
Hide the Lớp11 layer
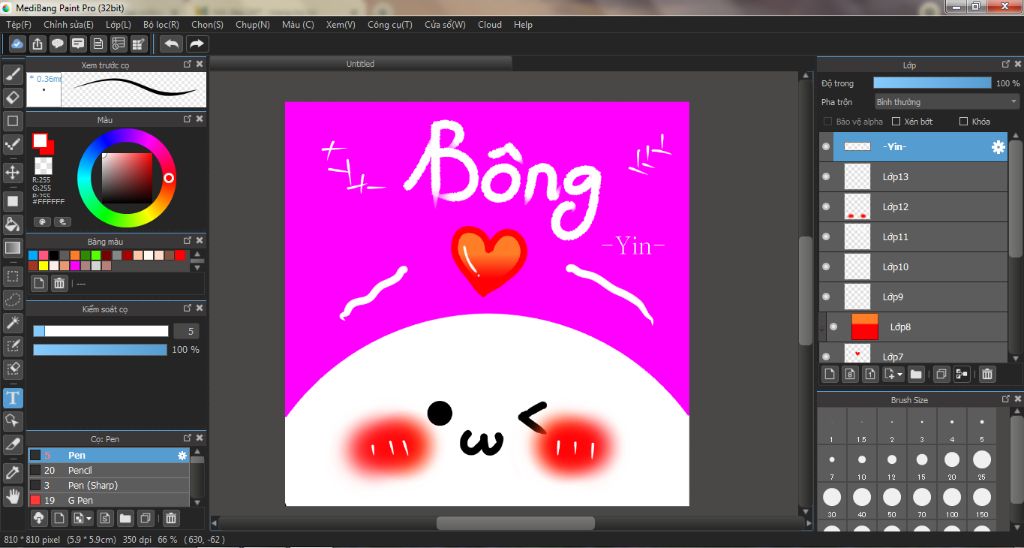pyautogui.click(x=826, y=236)
